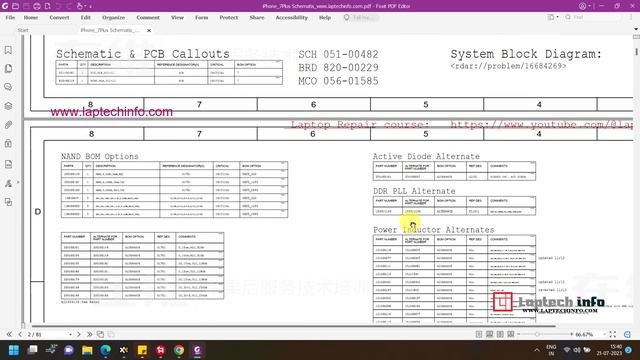Screen dimensions: 640x360
Task: Enter fullscreen mode from the status bar
Action: click(x=613, y=334)
